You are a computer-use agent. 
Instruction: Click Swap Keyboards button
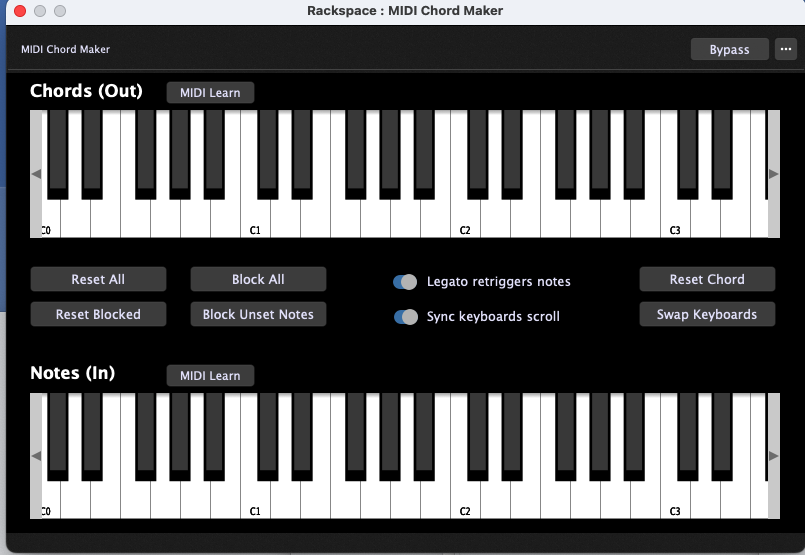tap(707, 314)
